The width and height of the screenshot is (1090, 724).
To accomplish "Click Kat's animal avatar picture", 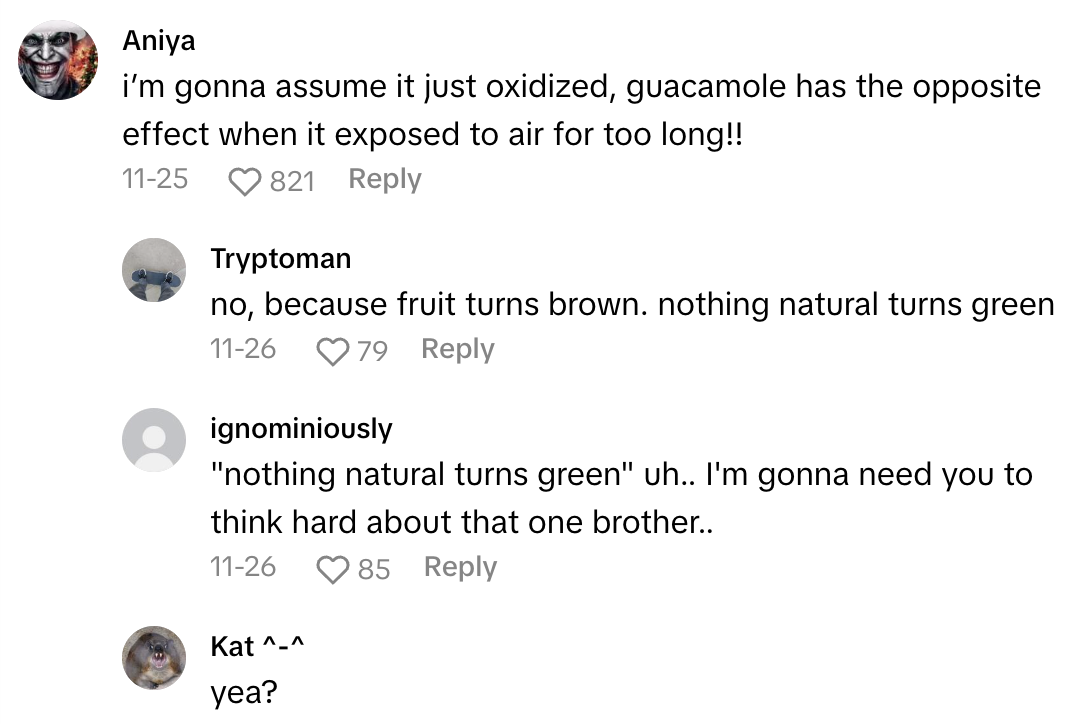I will click(x=154, y=658).
